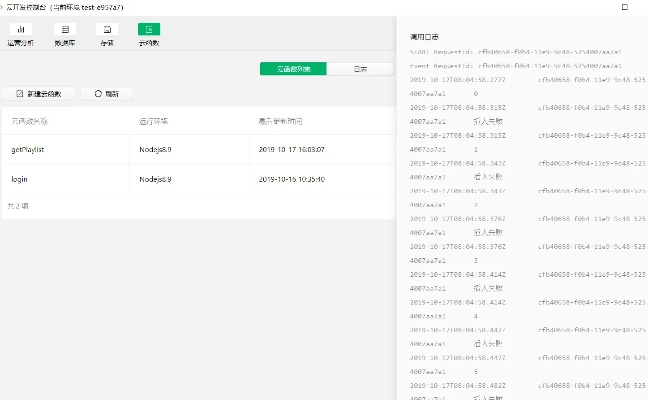Select the getPlaylist function name
Image resolution: width=648 pixels, height=400 pixels.
pos(28,150)
